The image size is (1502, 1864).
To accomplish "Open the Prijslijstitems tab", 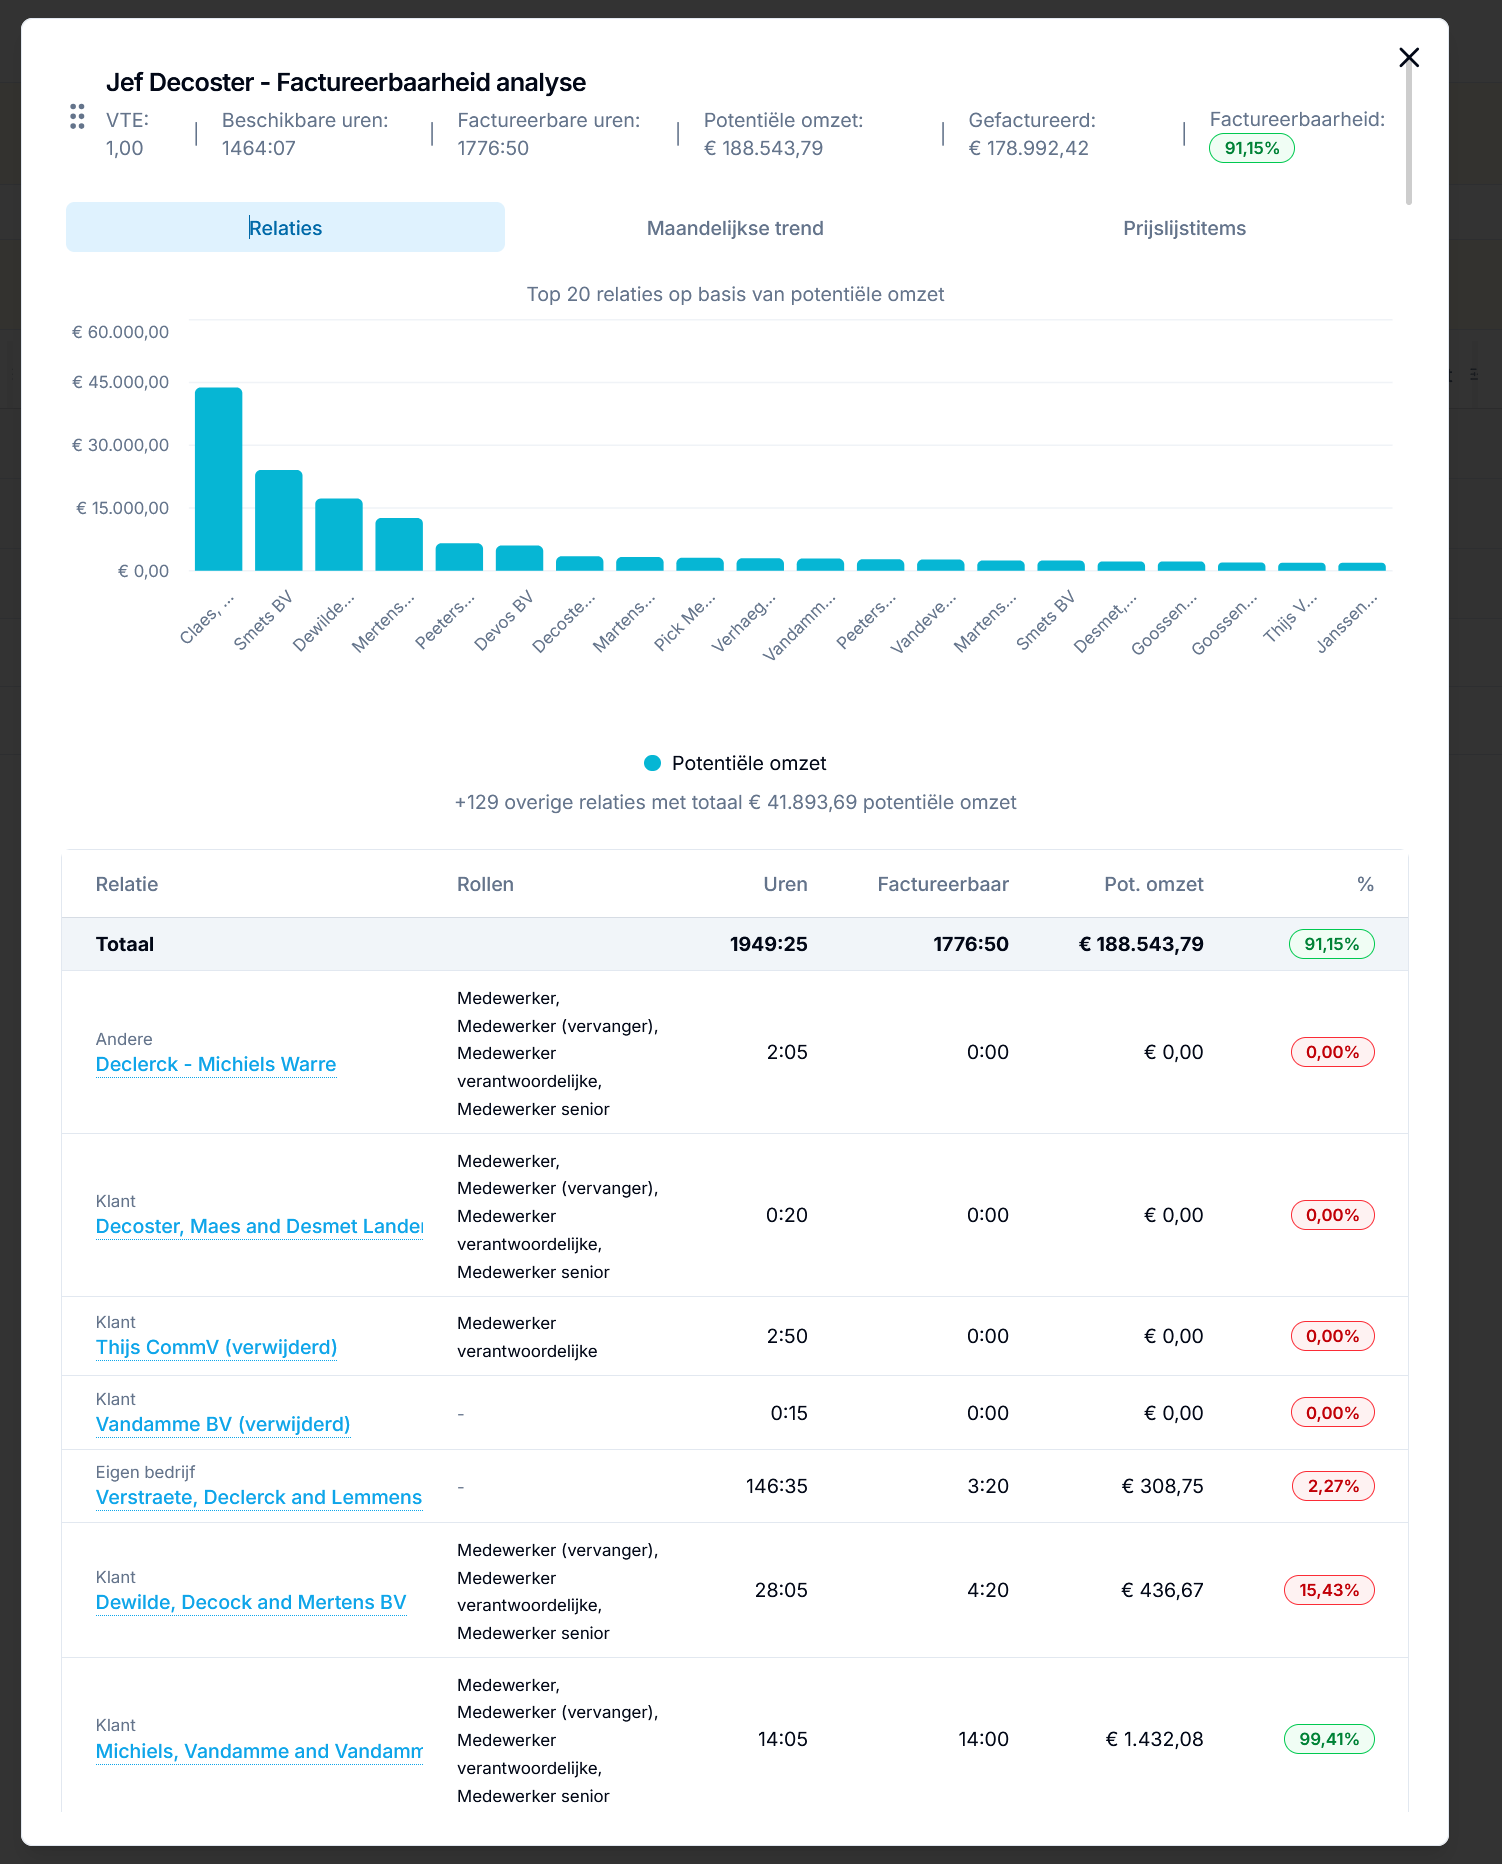I will [1184, 228].
